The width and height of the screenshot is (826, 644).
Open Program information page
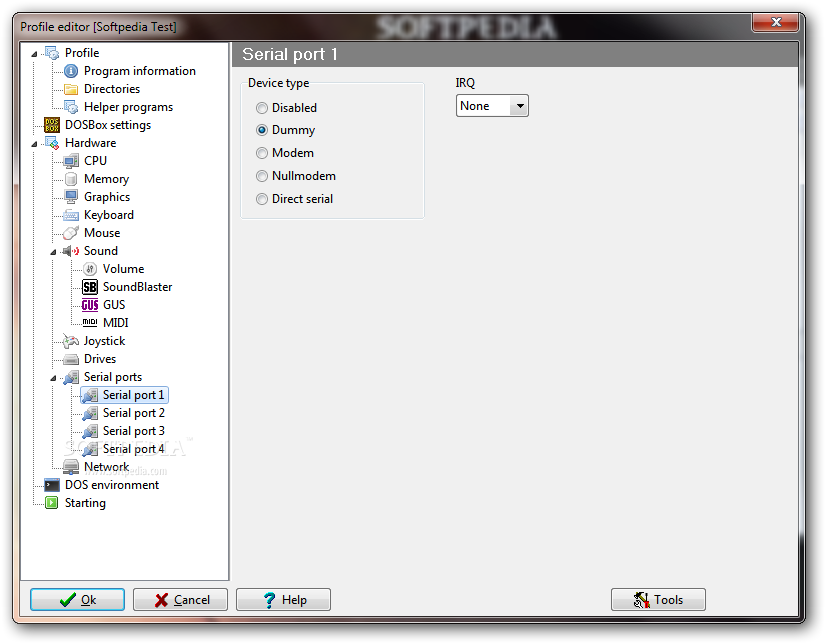(140, 71)
